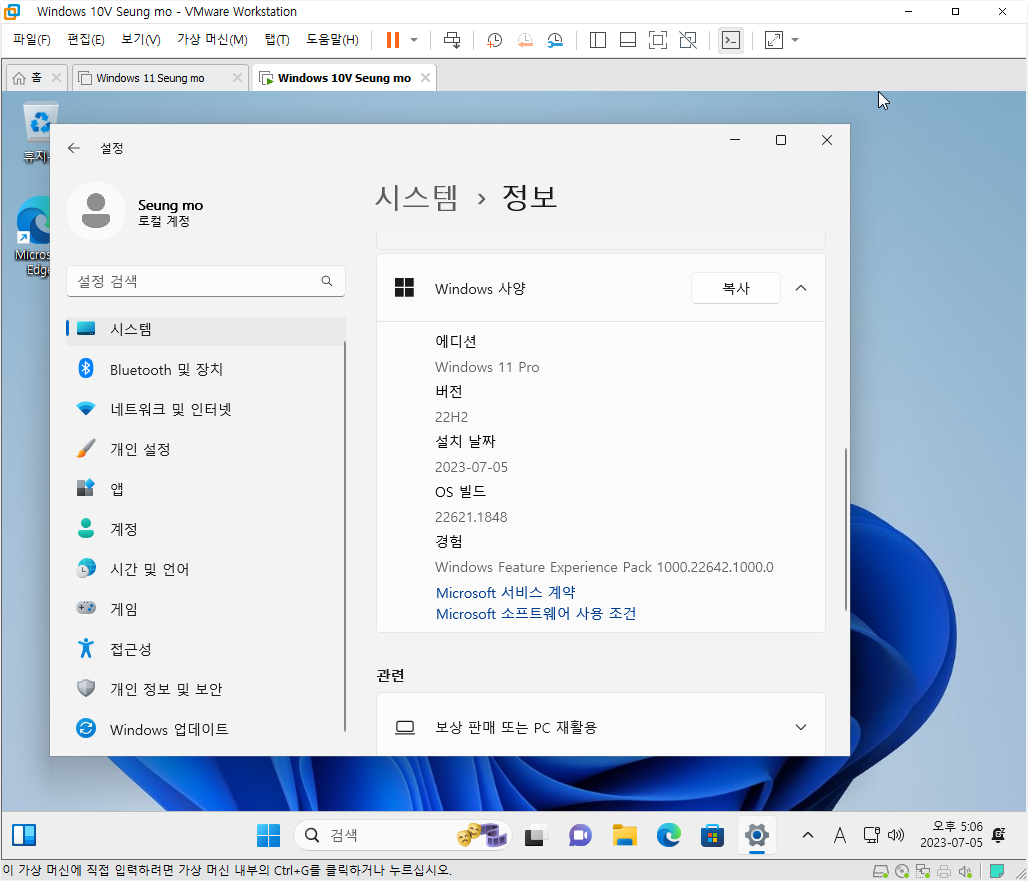Open Microsoft Store from taskbar
The height and width of the screenshot is (881, 1028).
tap(713, 835)
